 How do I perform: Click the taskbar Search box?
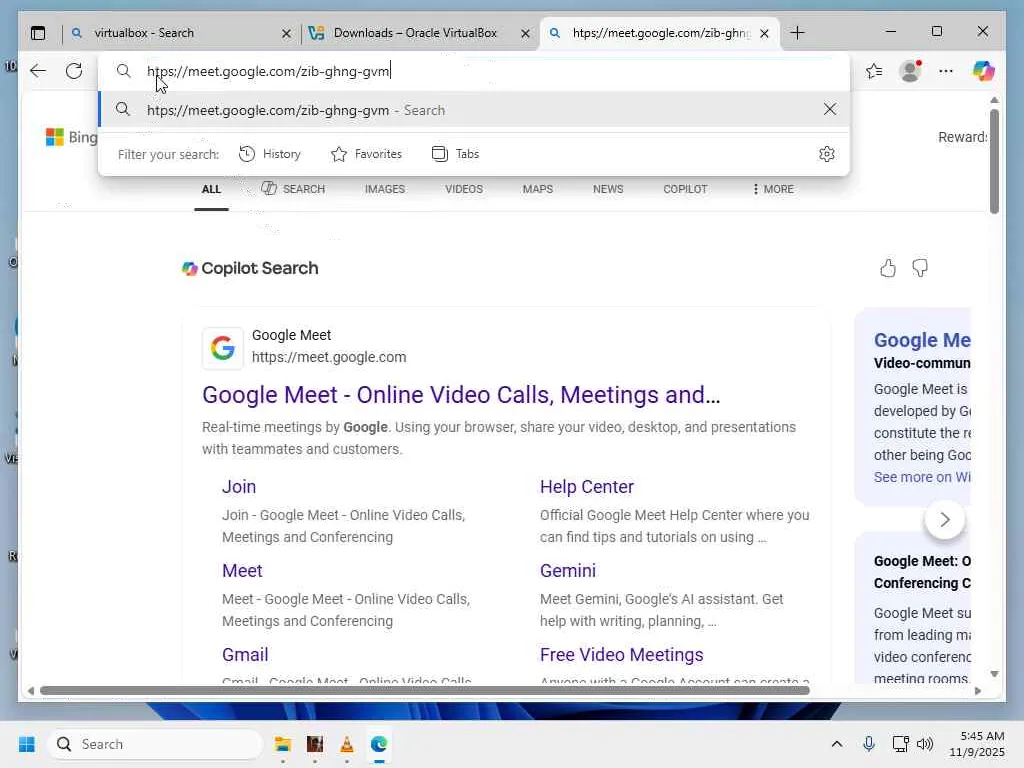point(155,744)
